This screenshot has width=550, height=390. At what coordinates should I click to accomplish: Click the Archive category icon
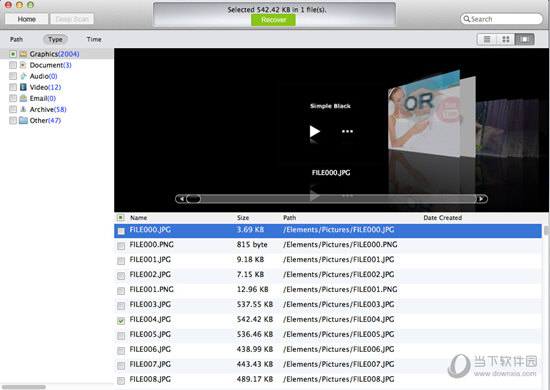point(23,109)
